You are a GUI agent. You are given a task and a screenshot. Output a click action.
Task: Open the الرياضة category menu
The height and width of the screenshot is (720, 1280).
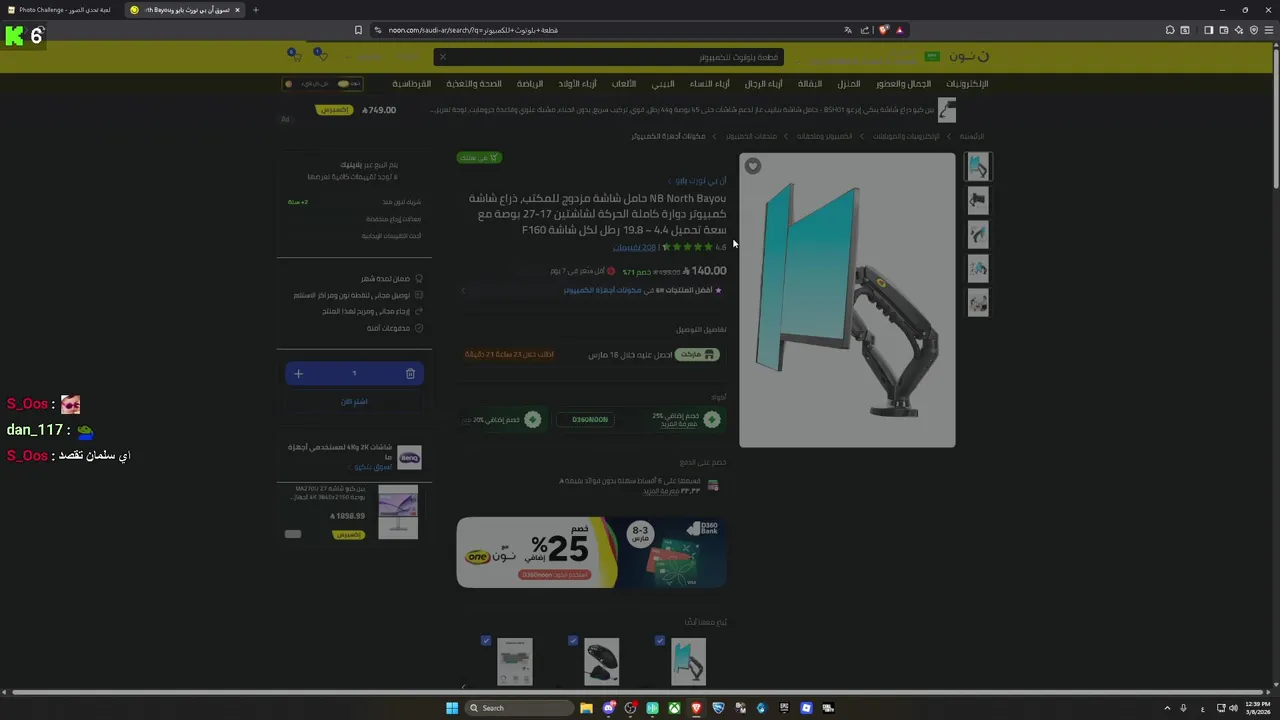pyautogui.click(x=530, y=84)
